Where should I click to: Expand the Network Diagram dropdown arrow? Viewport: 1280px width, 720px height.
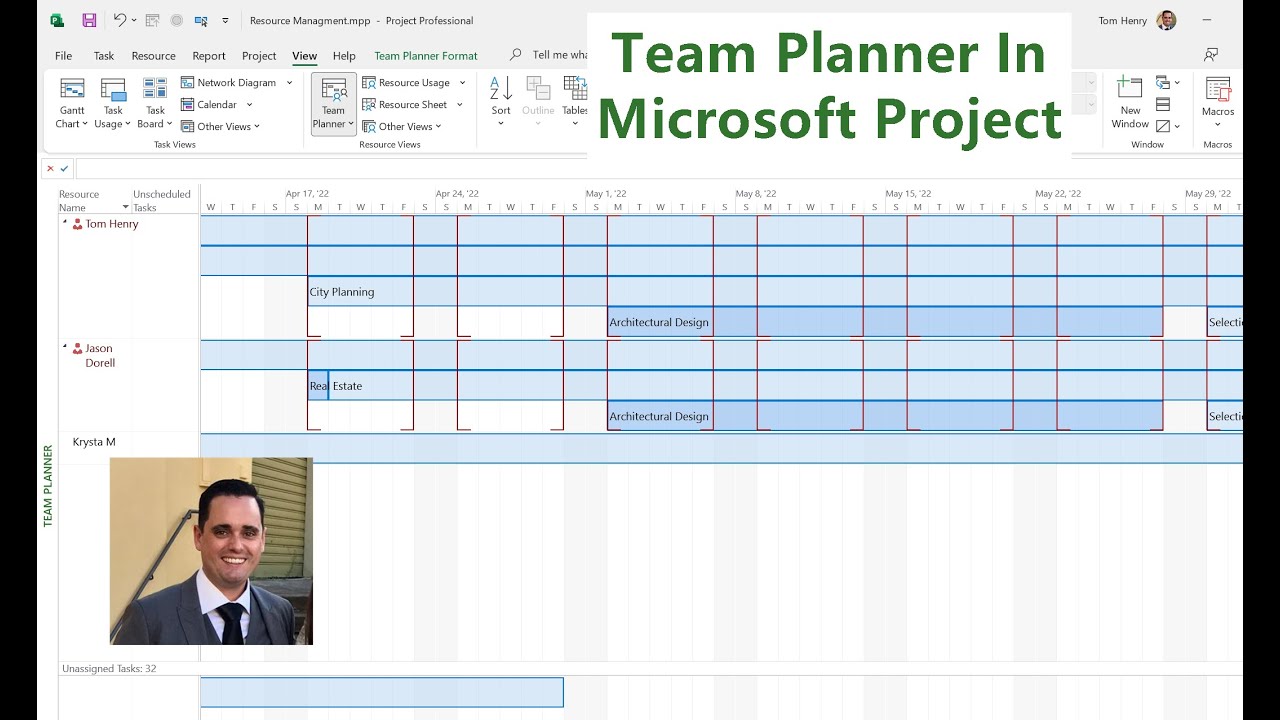click(x=290, y=83)
